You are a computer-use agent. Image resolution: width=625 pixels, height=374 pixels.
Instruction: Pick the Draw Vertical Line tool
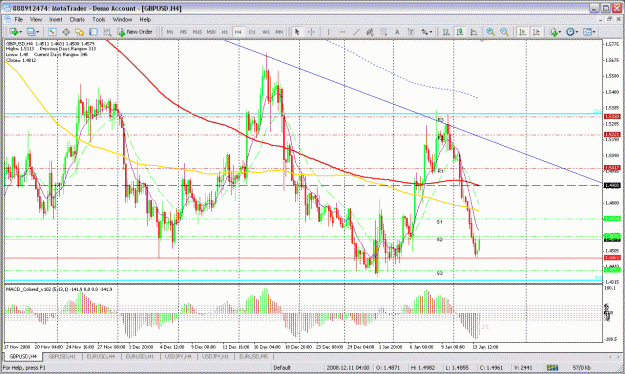tap(328, 32)
